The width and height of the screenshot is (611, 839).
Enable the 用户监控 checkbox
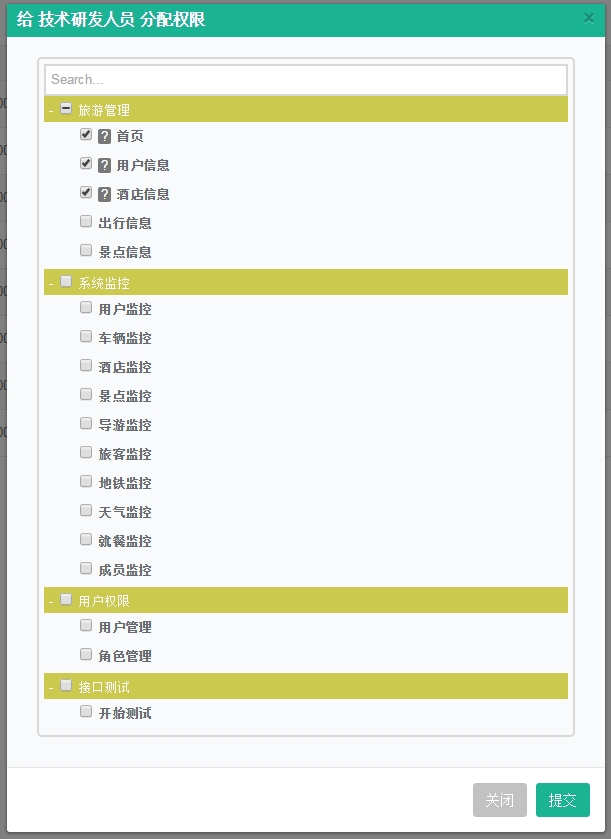point(86,307)
